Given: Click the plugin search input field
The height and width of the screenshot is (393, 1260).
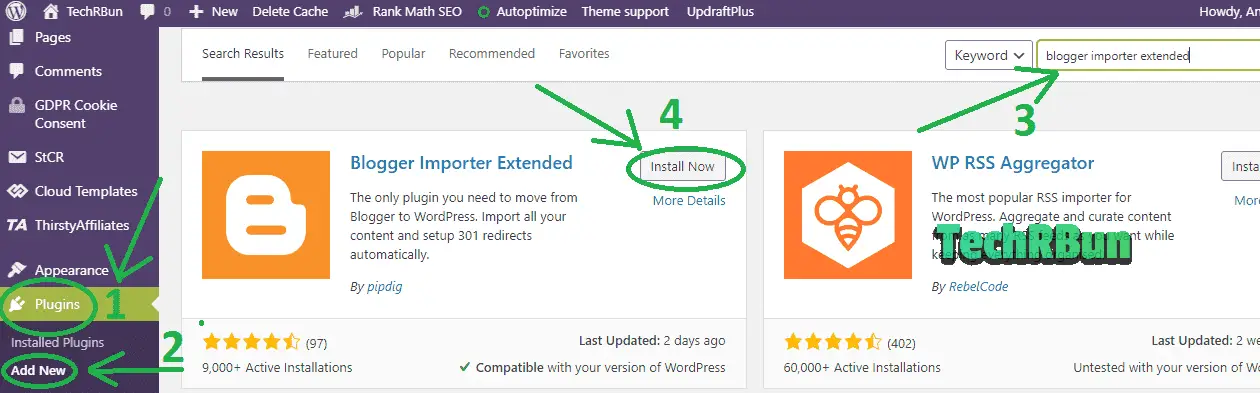Looking at the screenshot, I should pos(1148,56).
